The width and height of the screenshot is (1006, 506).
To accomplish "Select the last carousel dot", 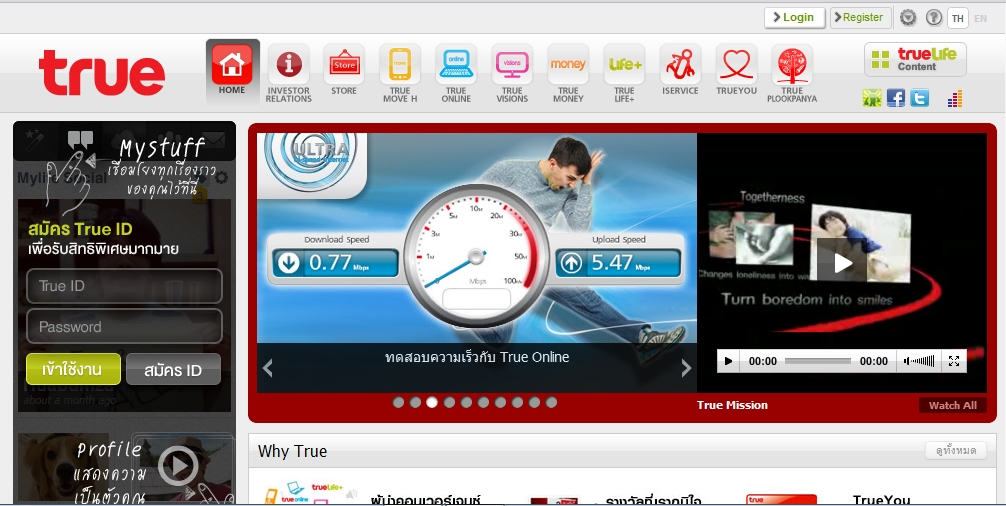I will click(x=551, y=402).
